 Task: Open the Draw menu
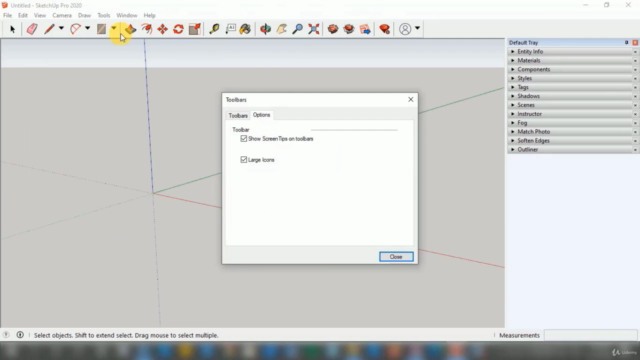point(84,16)
